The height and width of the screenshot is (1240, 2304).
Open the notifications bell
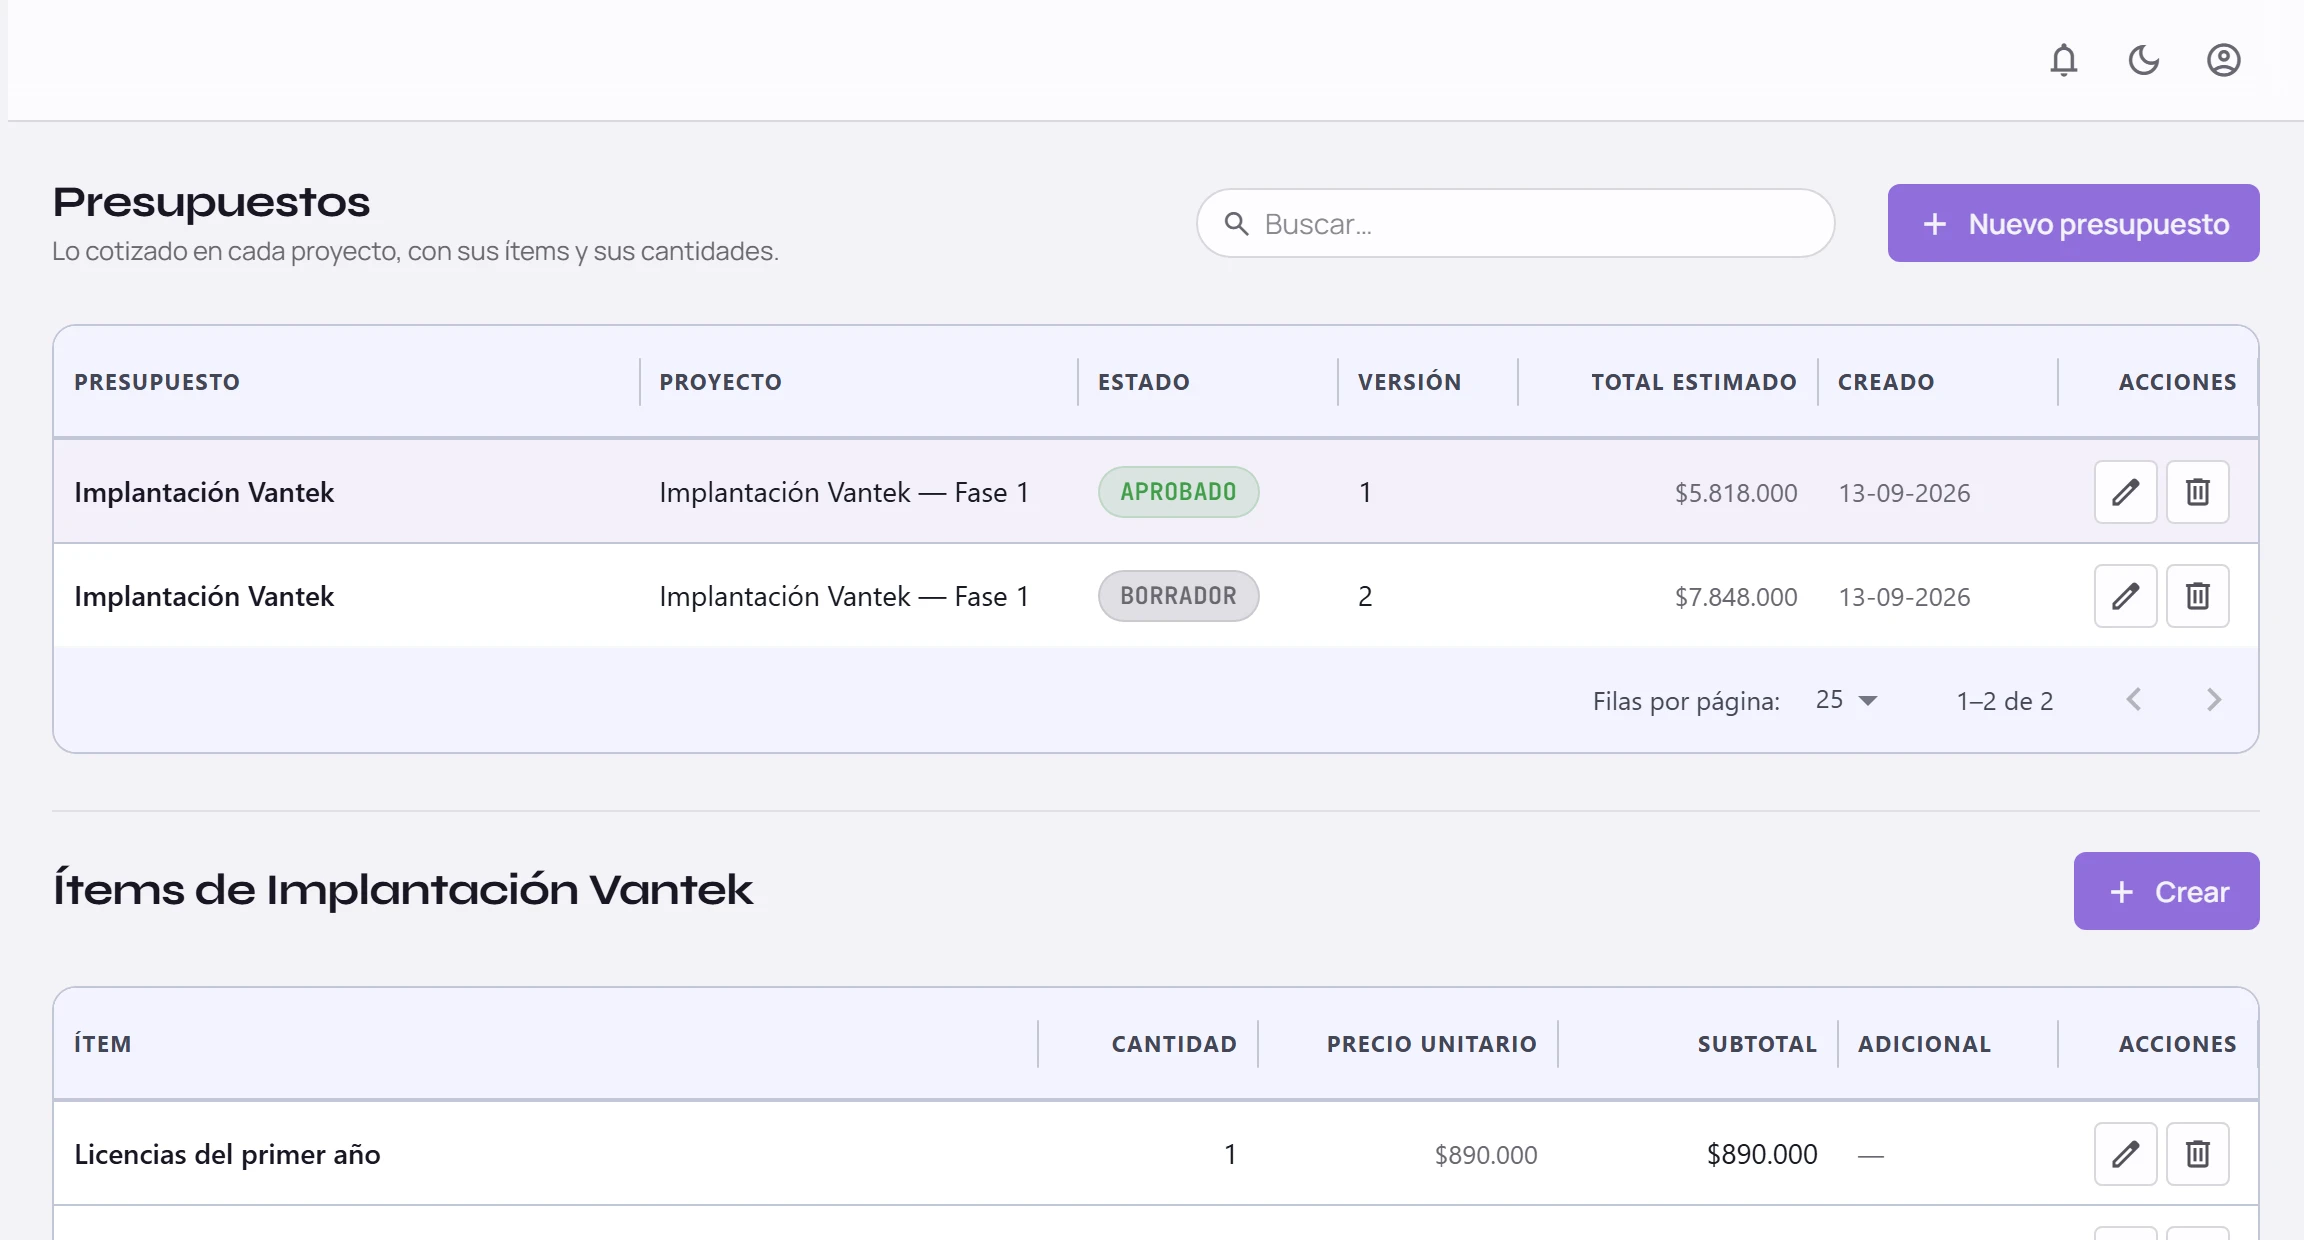coord(2064,60)
